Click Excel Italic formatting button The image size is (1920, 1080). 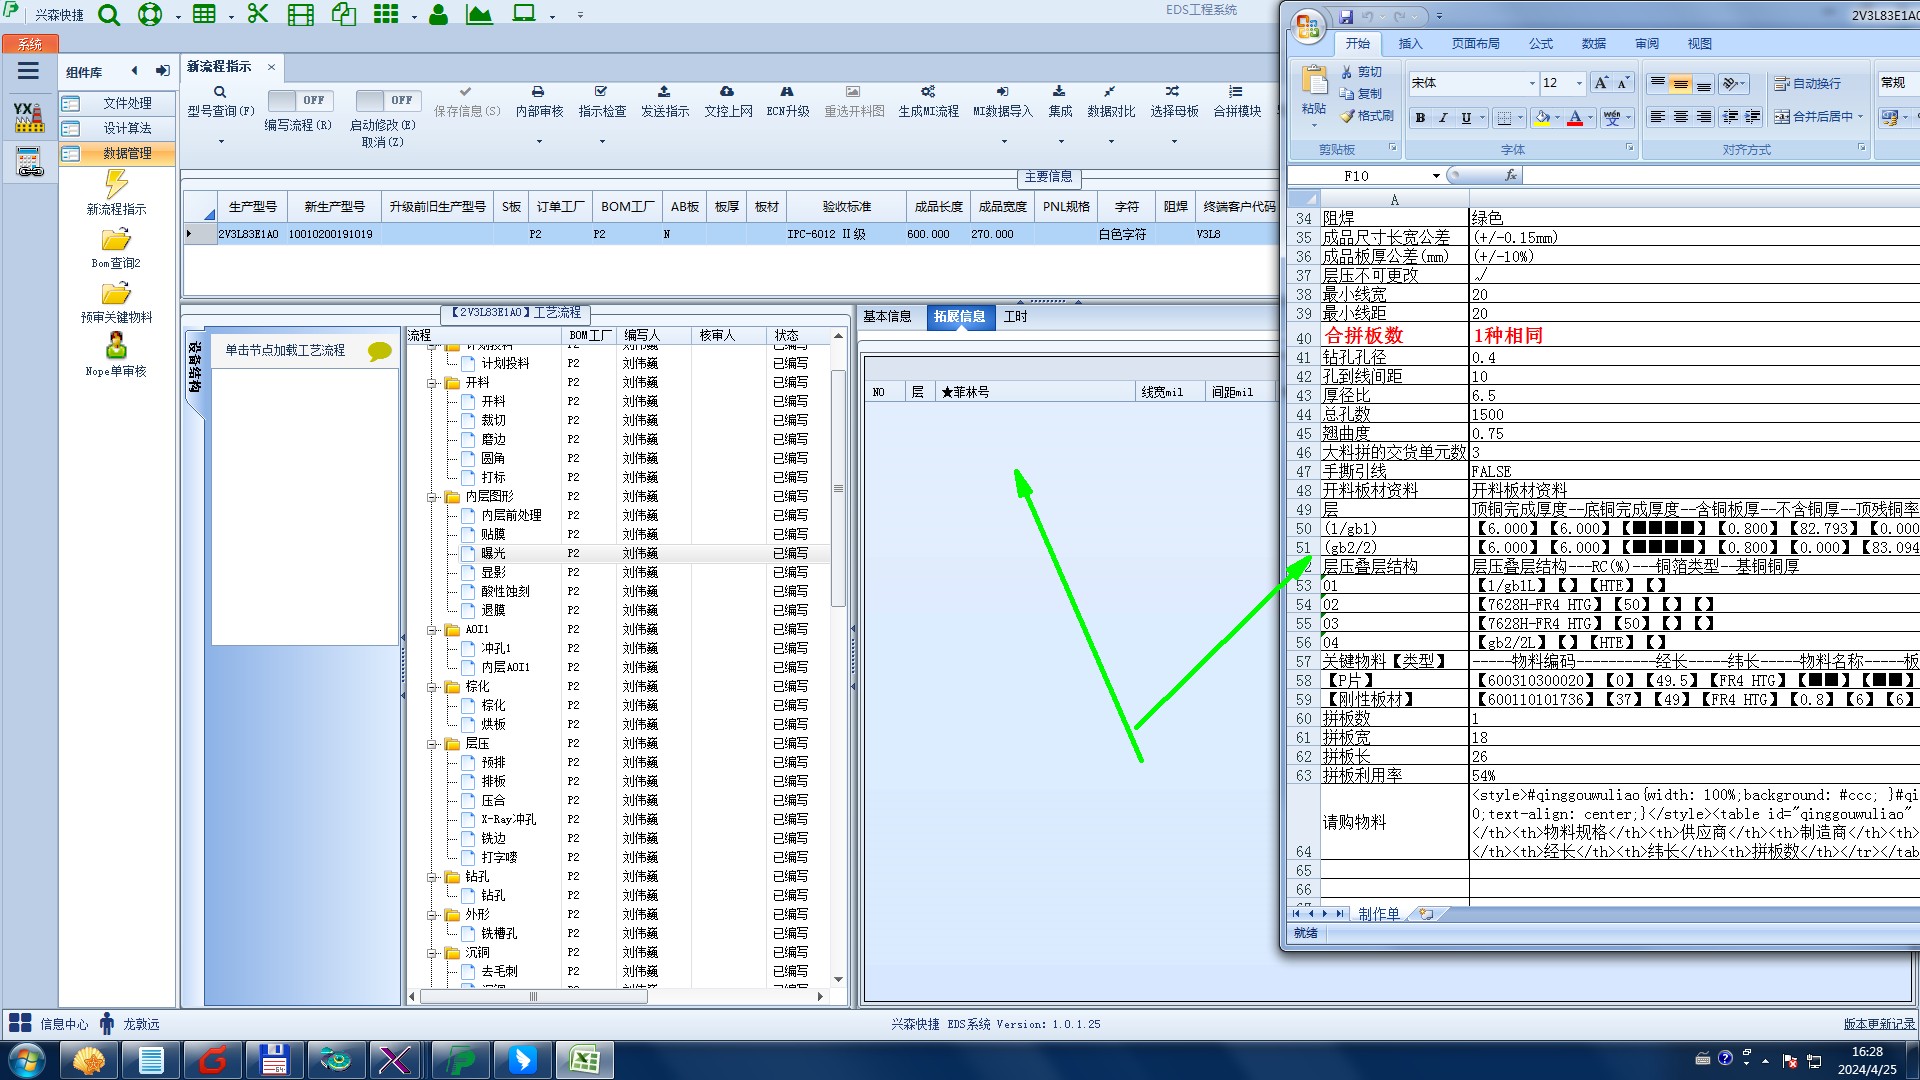(x=1443, y=118)
